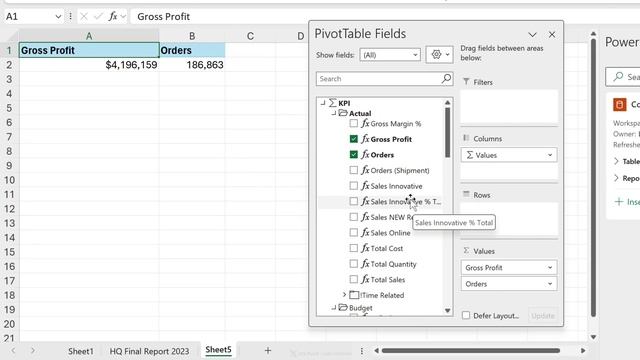Collapse the Actual folder
The height and width of the screenshot is (360, 640).
pos(333,113)
